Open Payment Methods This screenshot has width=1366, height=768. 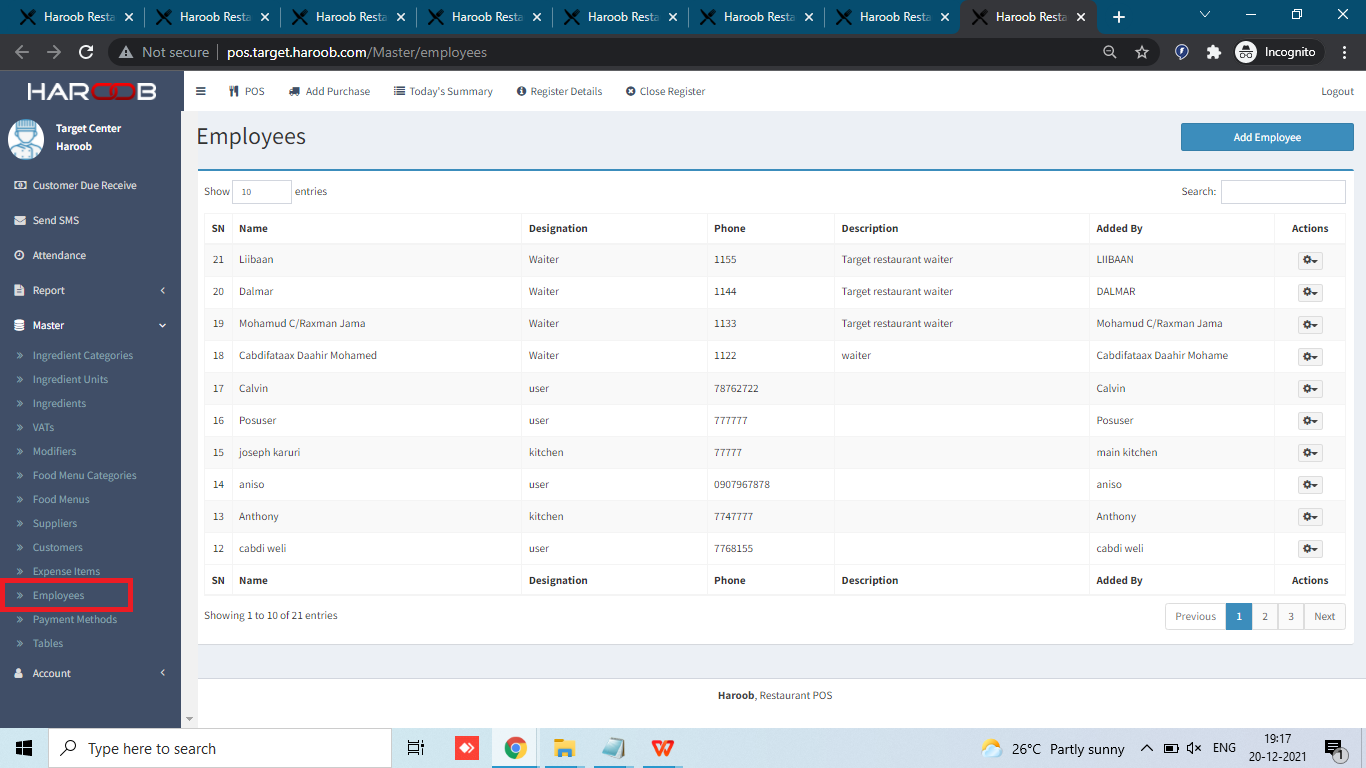(x=74, y=619)
